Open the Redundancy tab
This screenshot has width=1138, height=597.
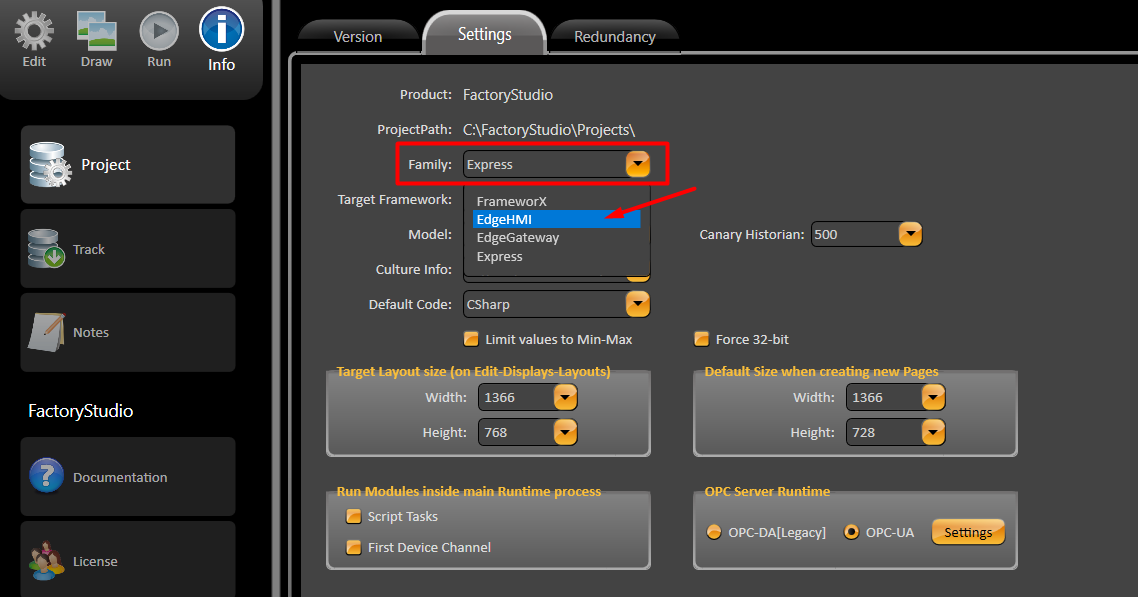[615, 36]
